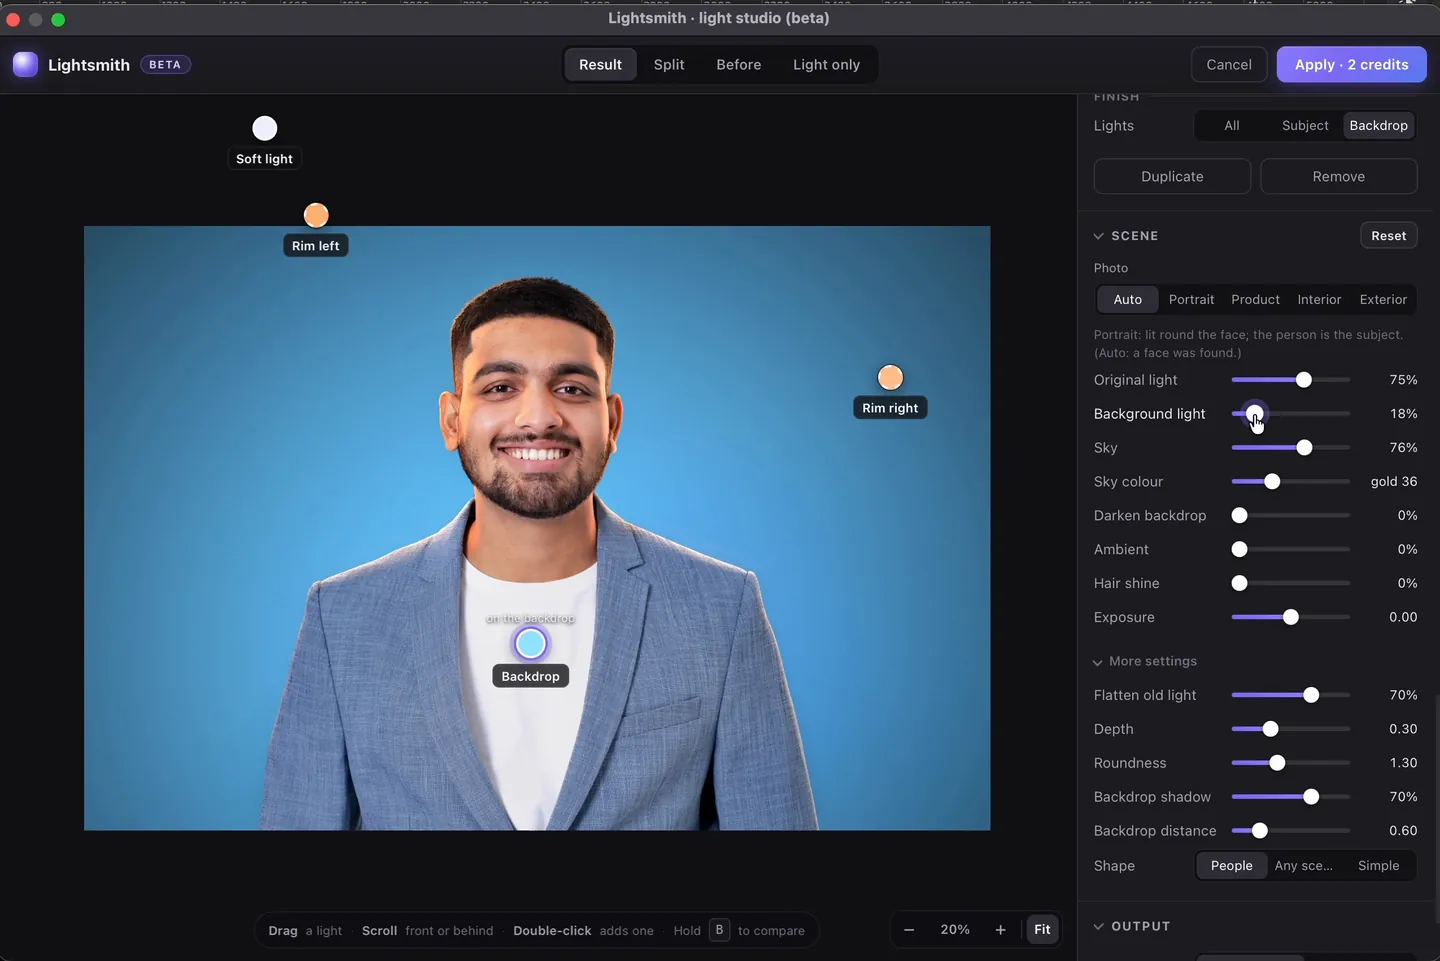
Task: Collapse the SCENE section
Action: point(1126,236)
